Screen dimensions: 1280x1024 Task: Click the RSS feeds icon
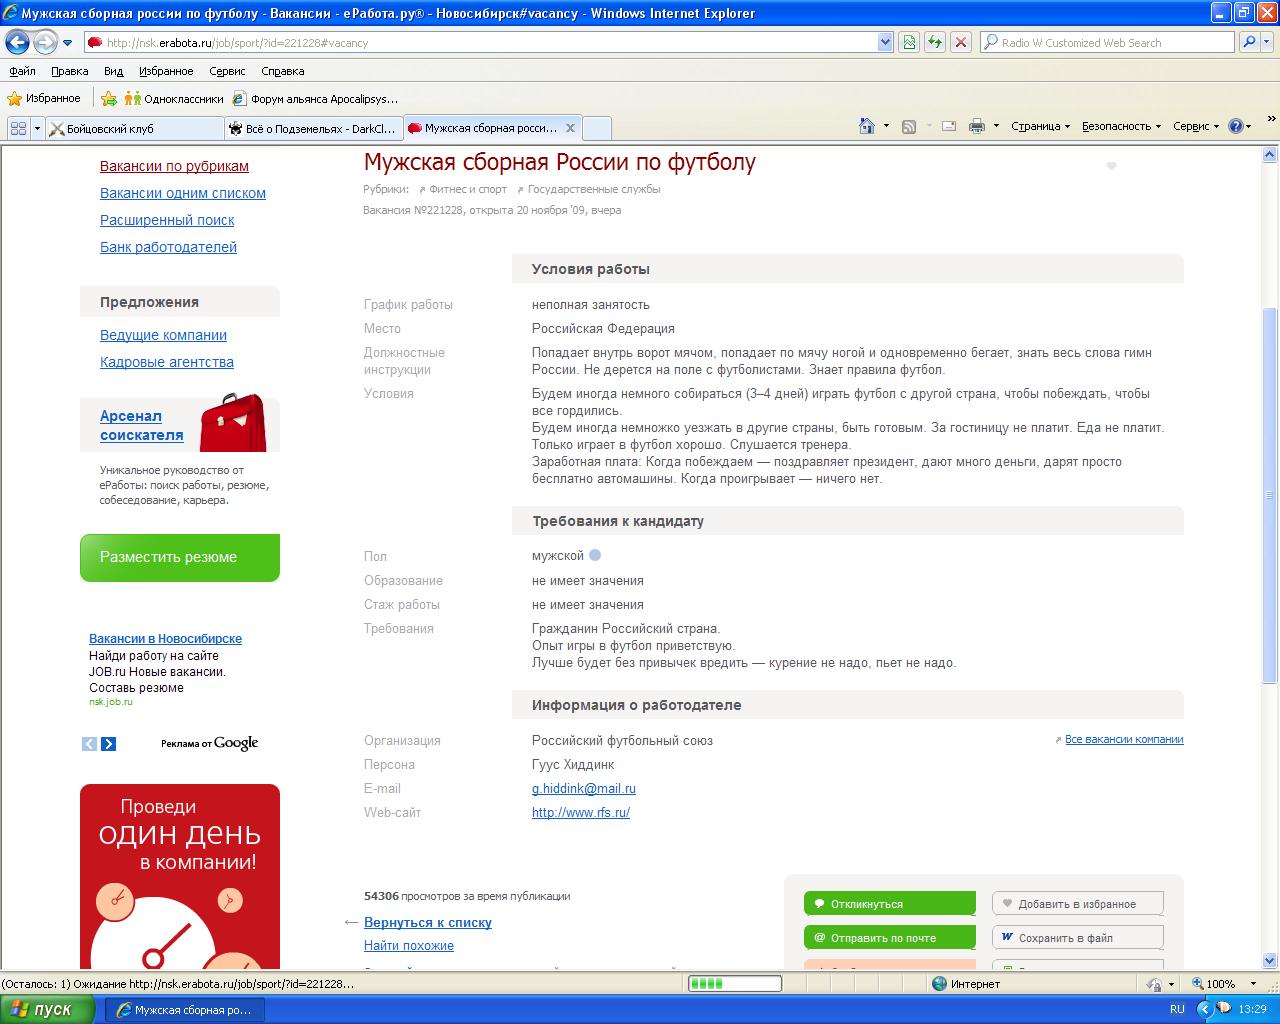[x=909, y=126]
